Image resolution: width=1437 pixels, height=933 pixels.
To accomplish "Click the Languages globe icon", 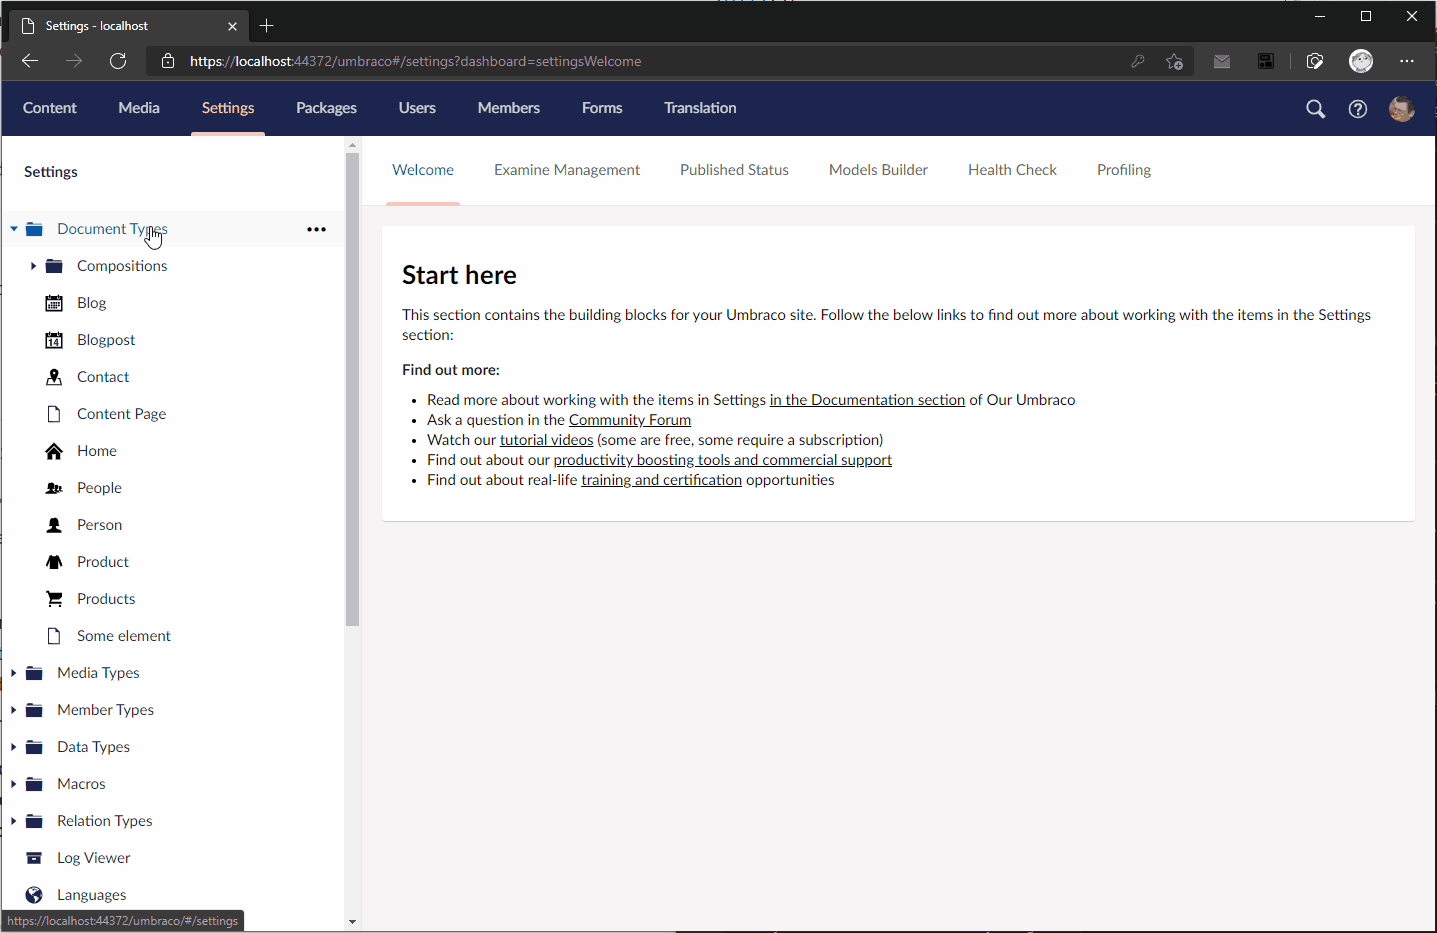I will point(34,895).
